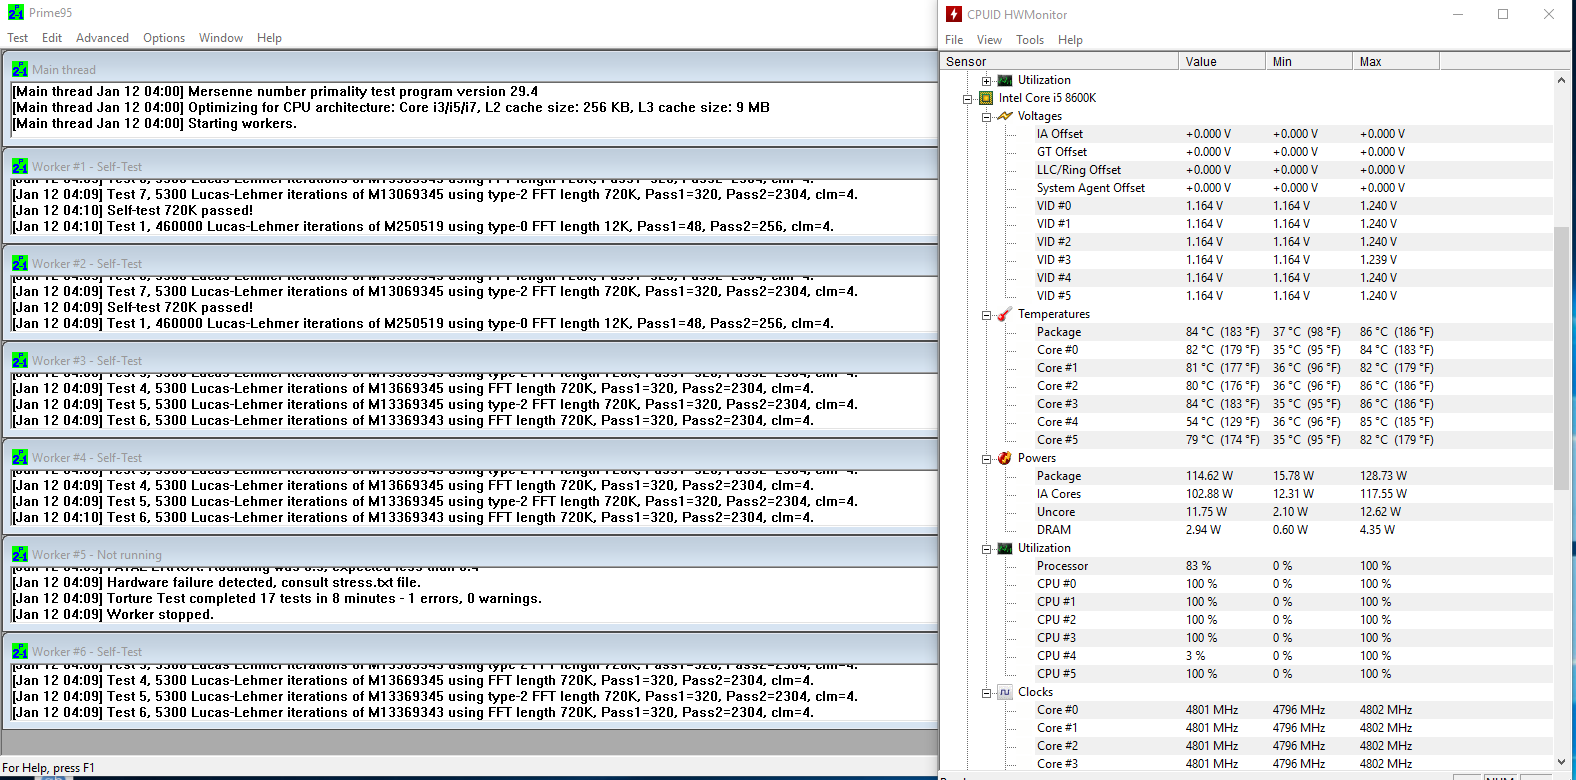
Task: Collapse the Voltages section
Action: (x=986, y=116)
